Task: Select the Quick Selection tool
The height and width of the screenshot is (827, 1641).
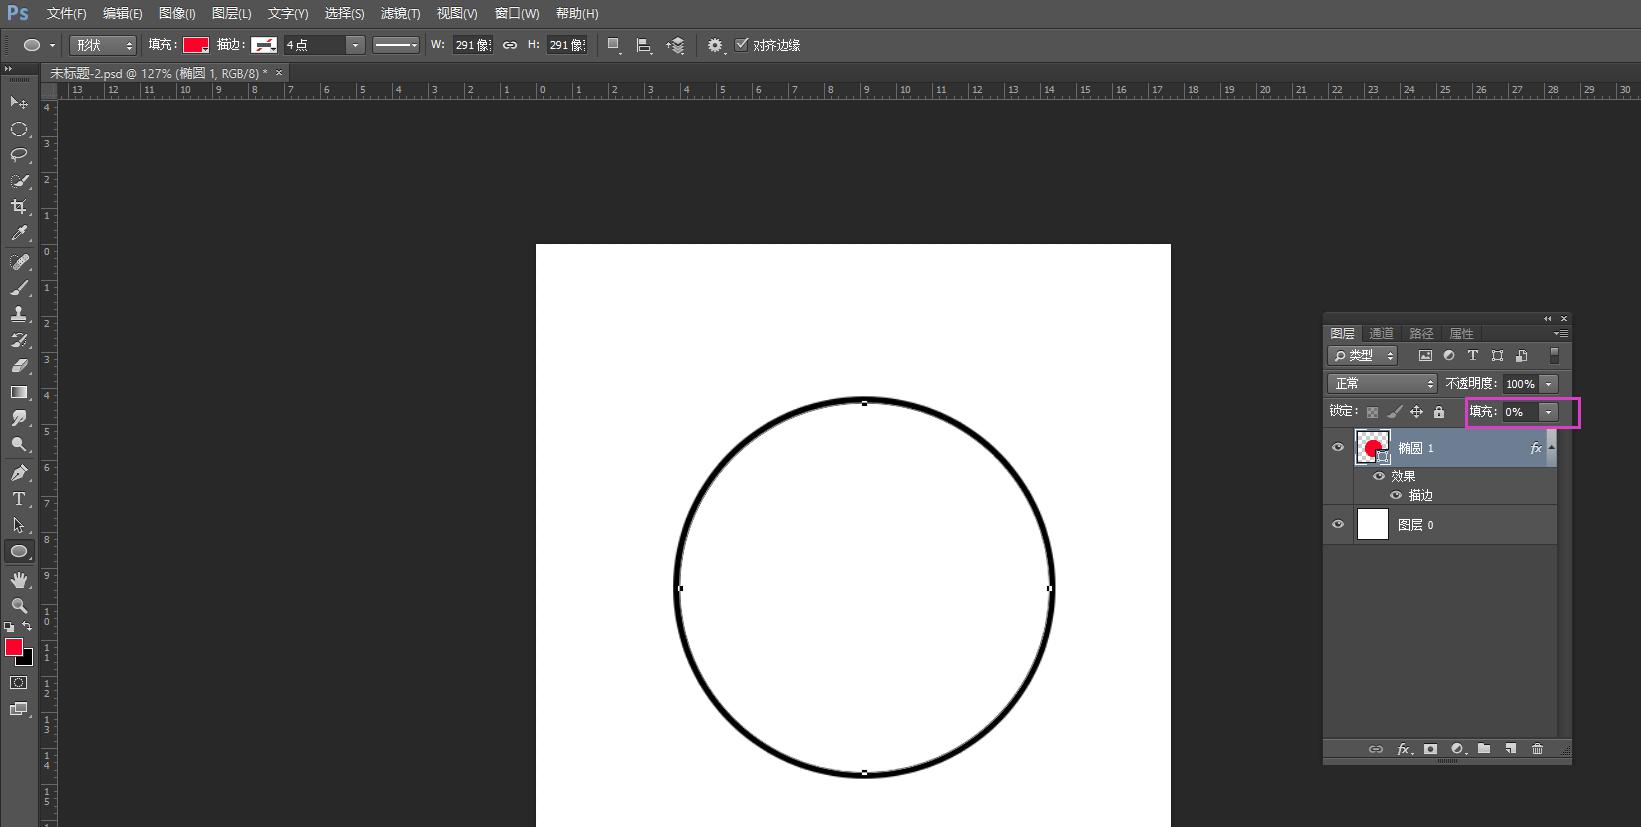Action: click(x=18, y=181)
